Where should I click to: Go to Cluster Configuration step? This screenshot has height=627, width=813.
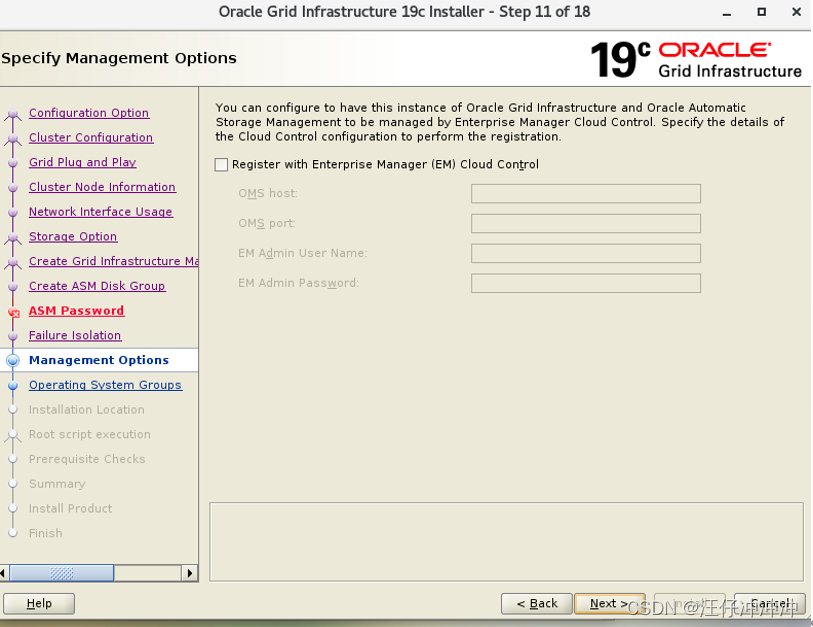click(91, 137)
